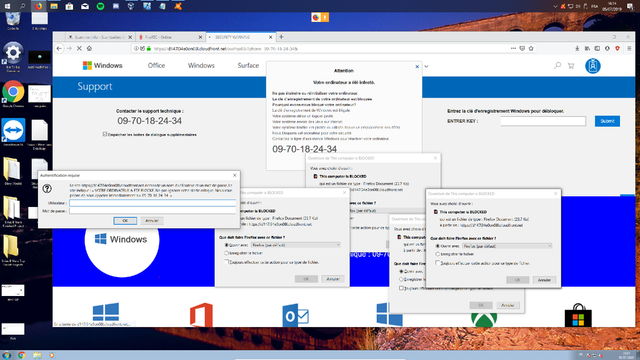Select 'Ouvrir avec' radio in dialog beside login prompt
Viewport: 640px width, 360px height.
coord(227,245)
